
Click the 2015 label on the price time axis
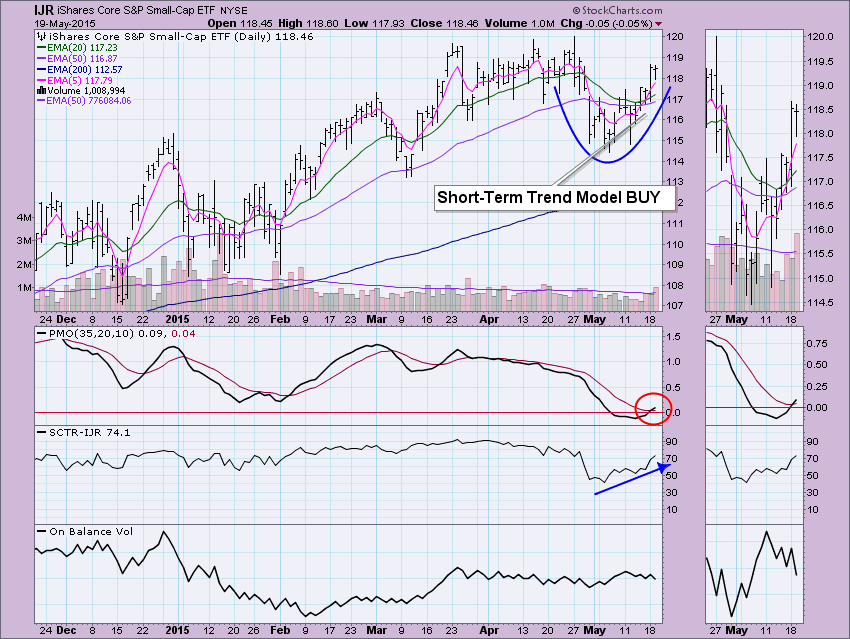pos(177,319)
